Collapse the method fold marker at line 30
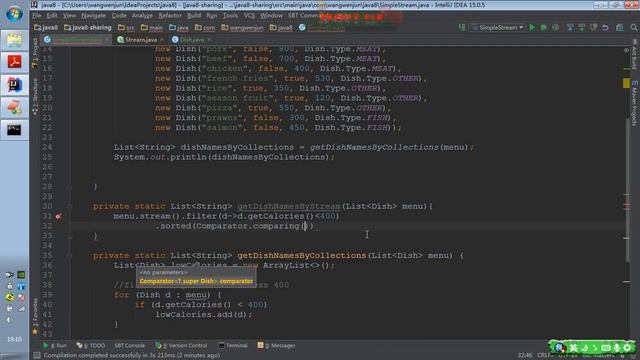The width and height of the screenshot is (640, 360). (70, 207)
